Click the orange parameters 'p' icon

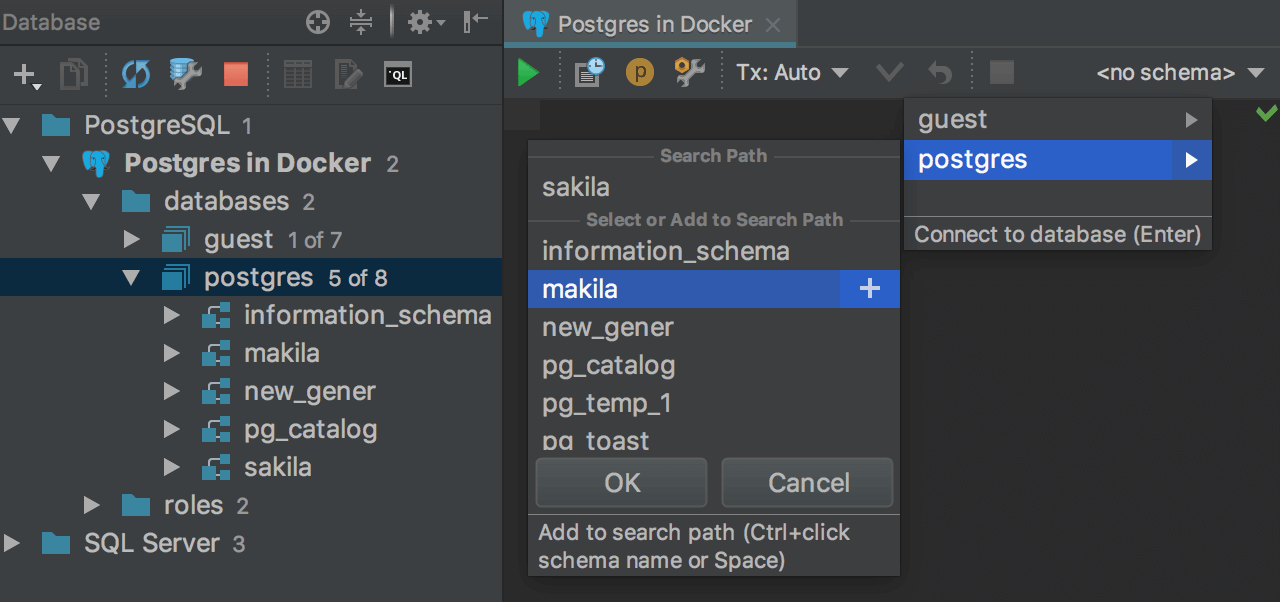tap(640, 72)
